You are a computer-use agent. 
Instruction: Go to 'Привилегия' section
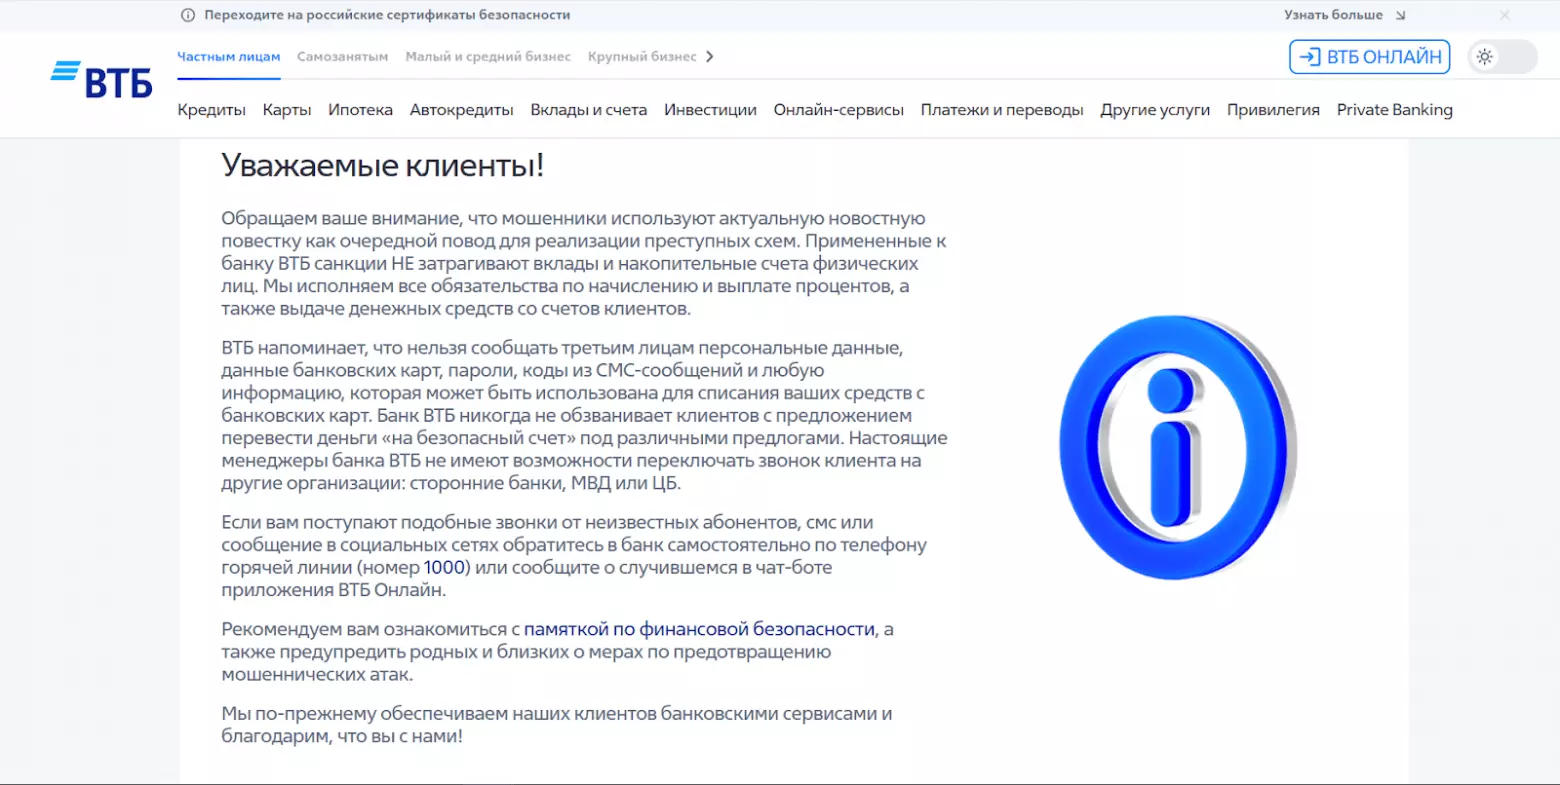tap(1273, 110)
